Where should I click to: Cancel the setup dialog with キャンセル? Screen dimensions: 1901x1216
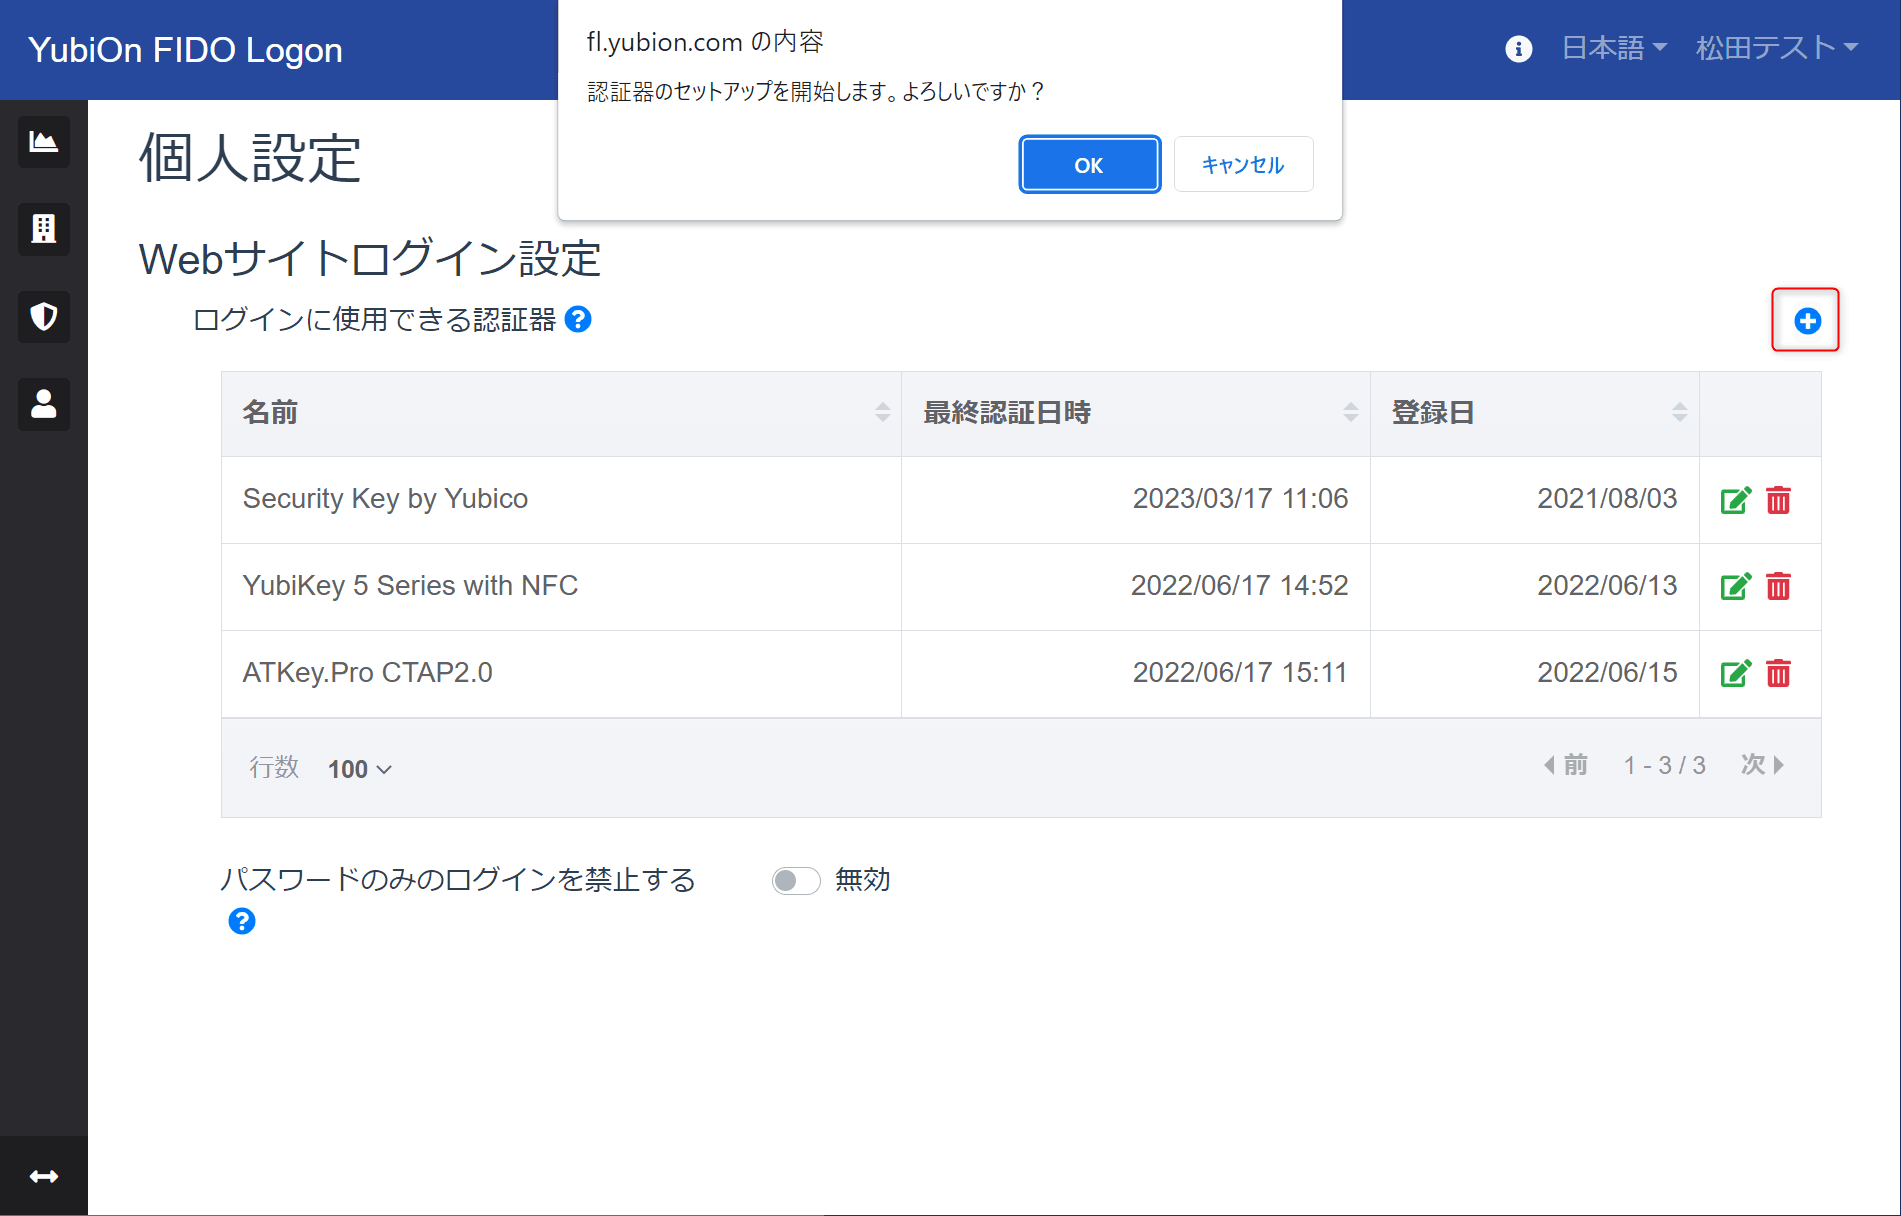click(1243, 164)
